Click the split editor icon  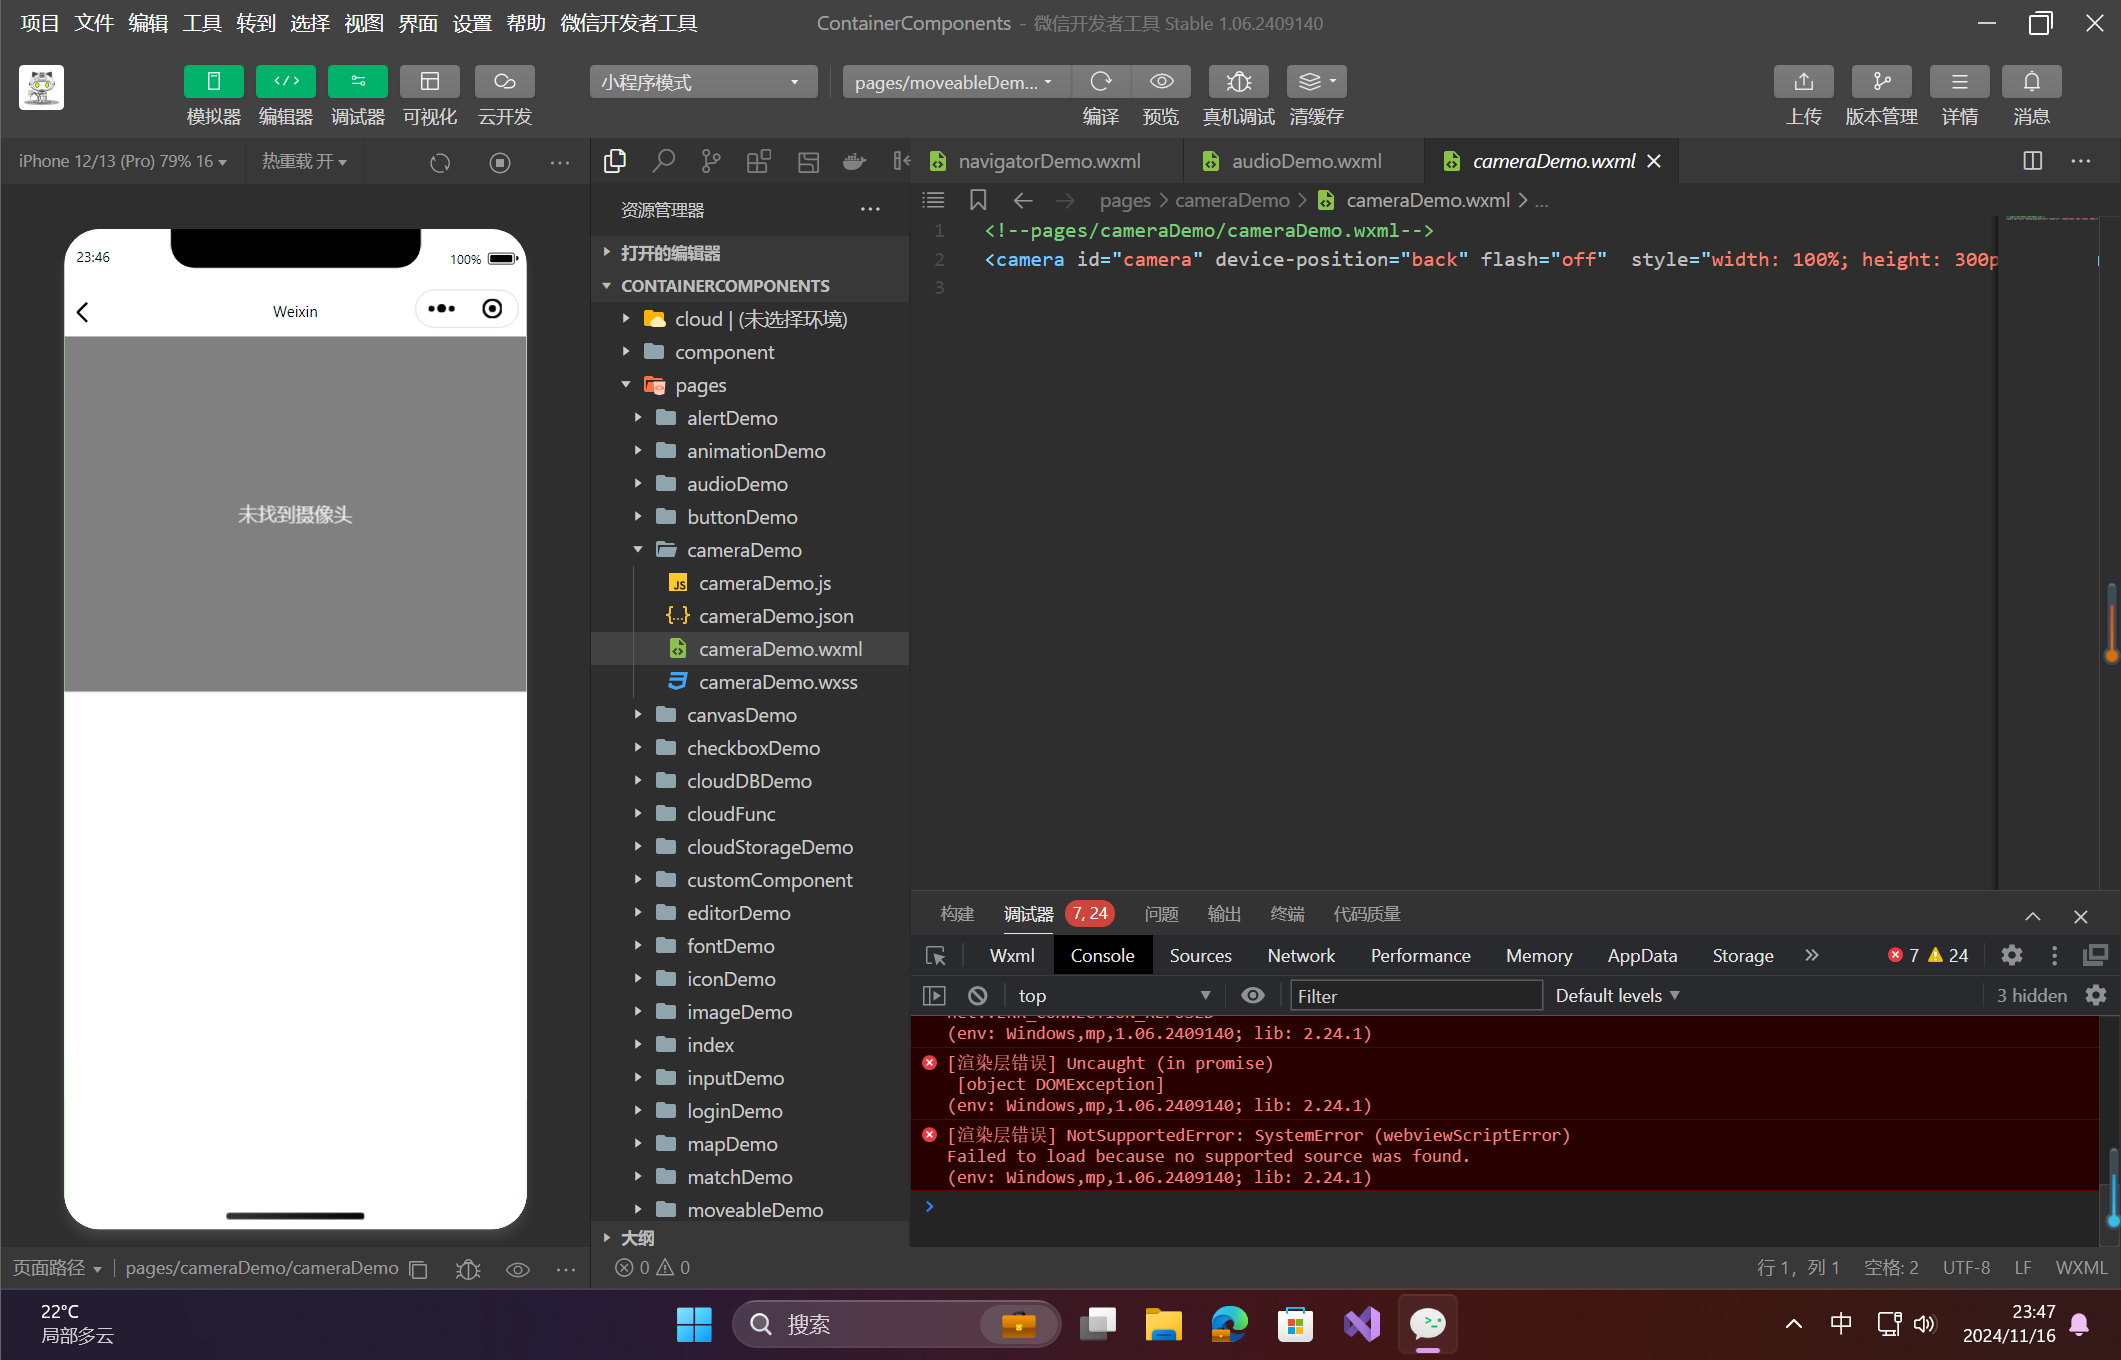tap(2032, 161)
